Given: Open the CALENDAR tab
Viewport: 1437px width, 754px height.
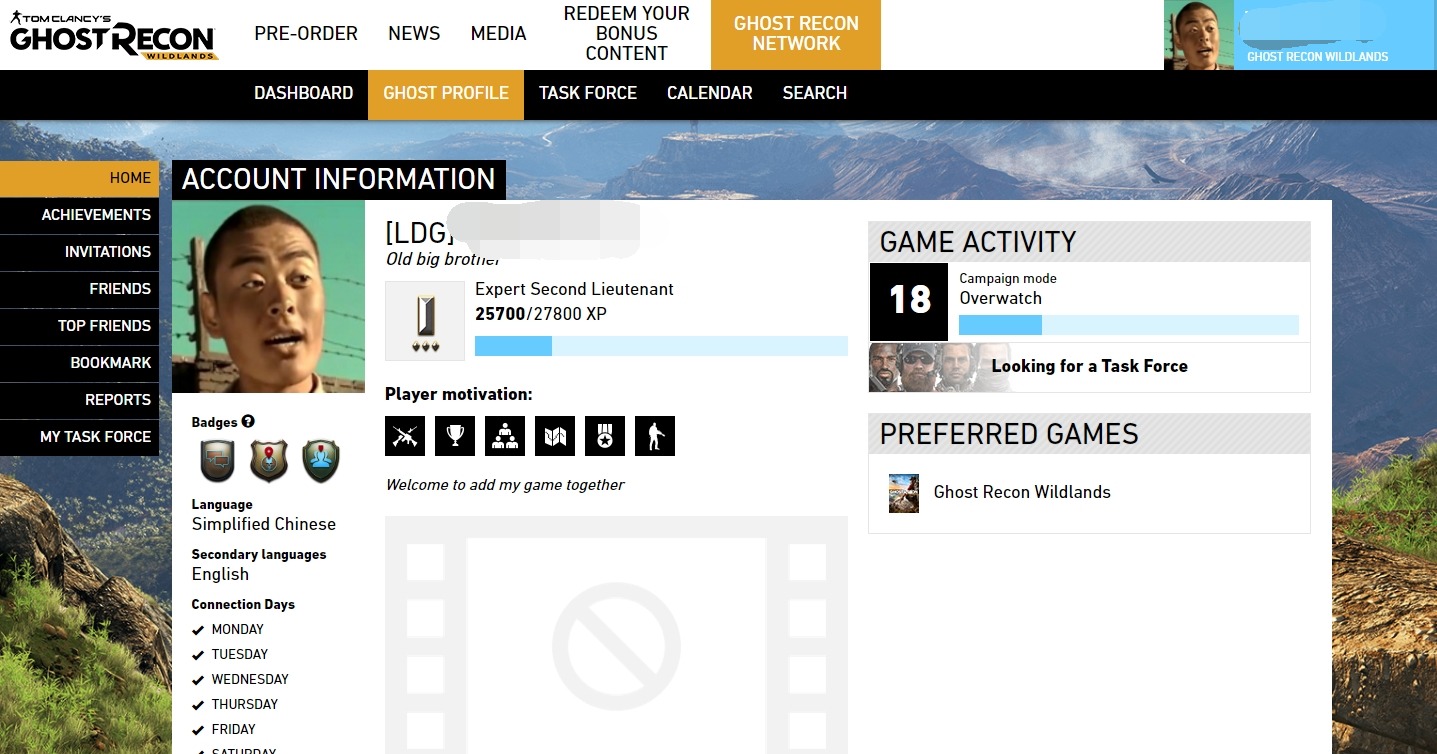Looking at the screenshot, I should coord(710,93).
